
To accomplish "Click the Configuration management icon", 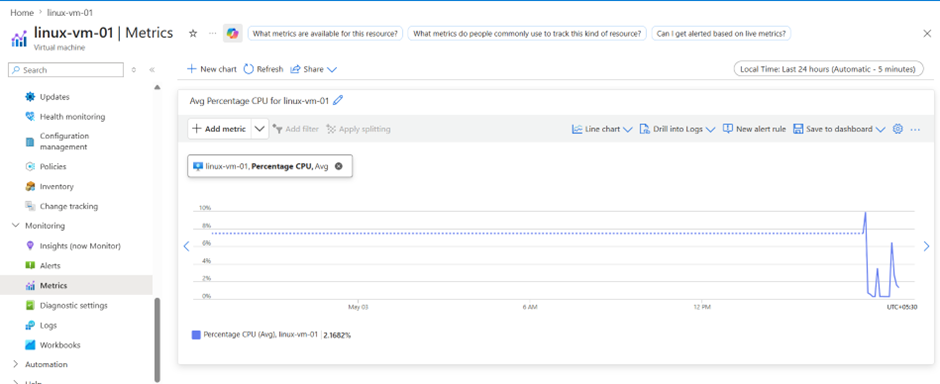I will tap(30, 141).
